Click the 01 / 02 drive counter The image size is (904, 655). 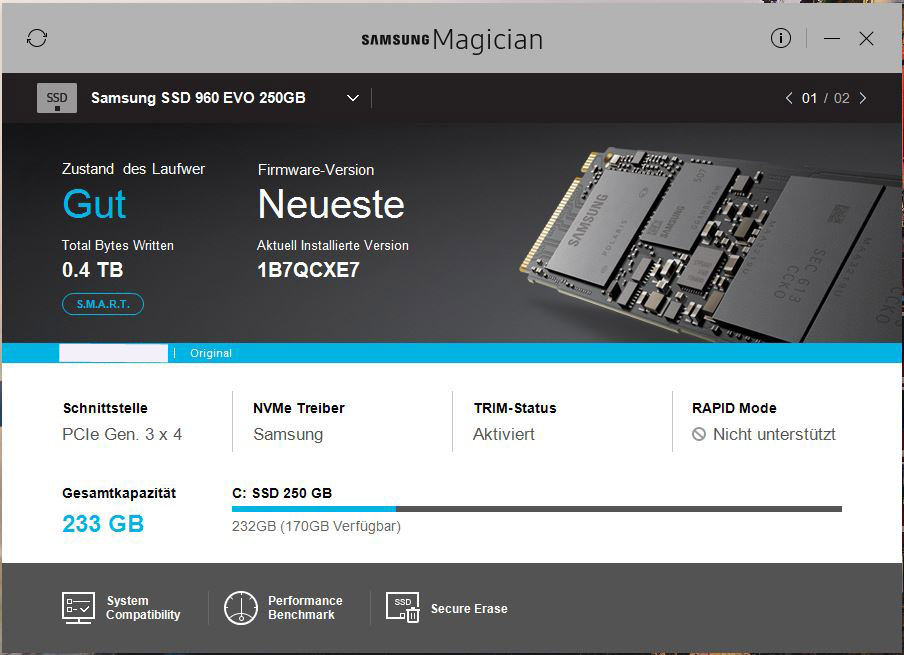tap(826, 98)
